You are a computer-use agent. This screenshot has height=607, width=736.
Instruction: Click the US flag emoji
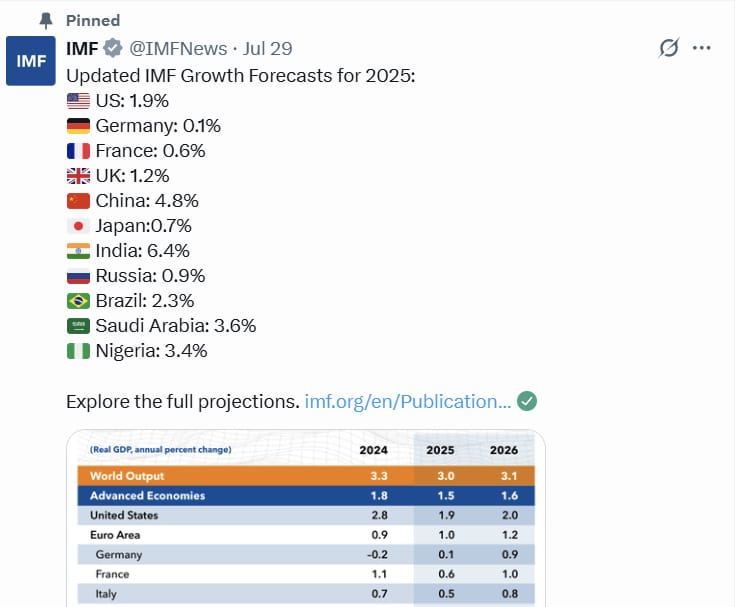coord(78,100)
